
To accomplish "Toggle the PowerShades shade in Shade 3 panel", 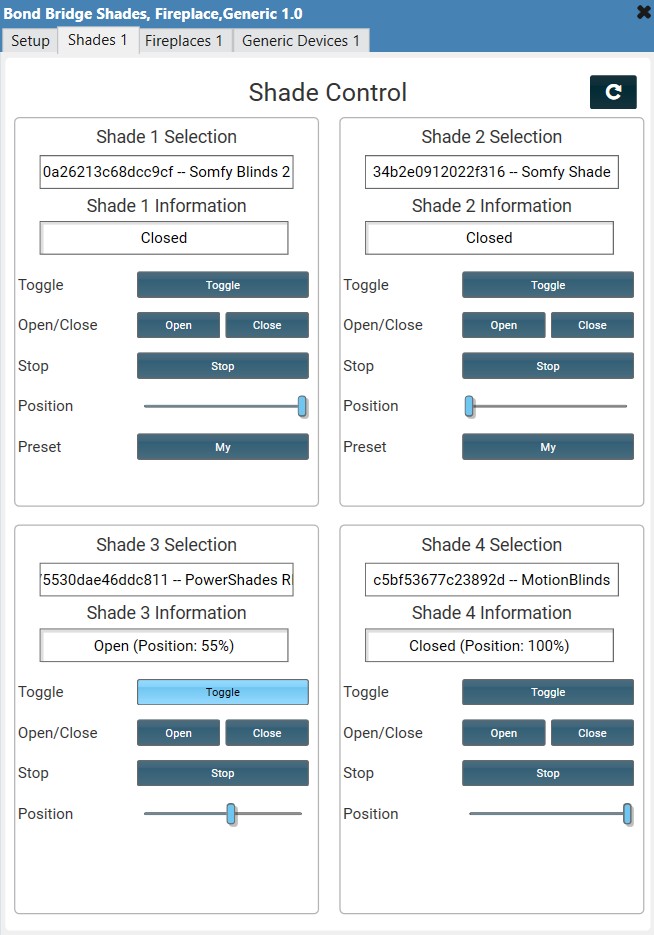I will click(x=222, y=691).
